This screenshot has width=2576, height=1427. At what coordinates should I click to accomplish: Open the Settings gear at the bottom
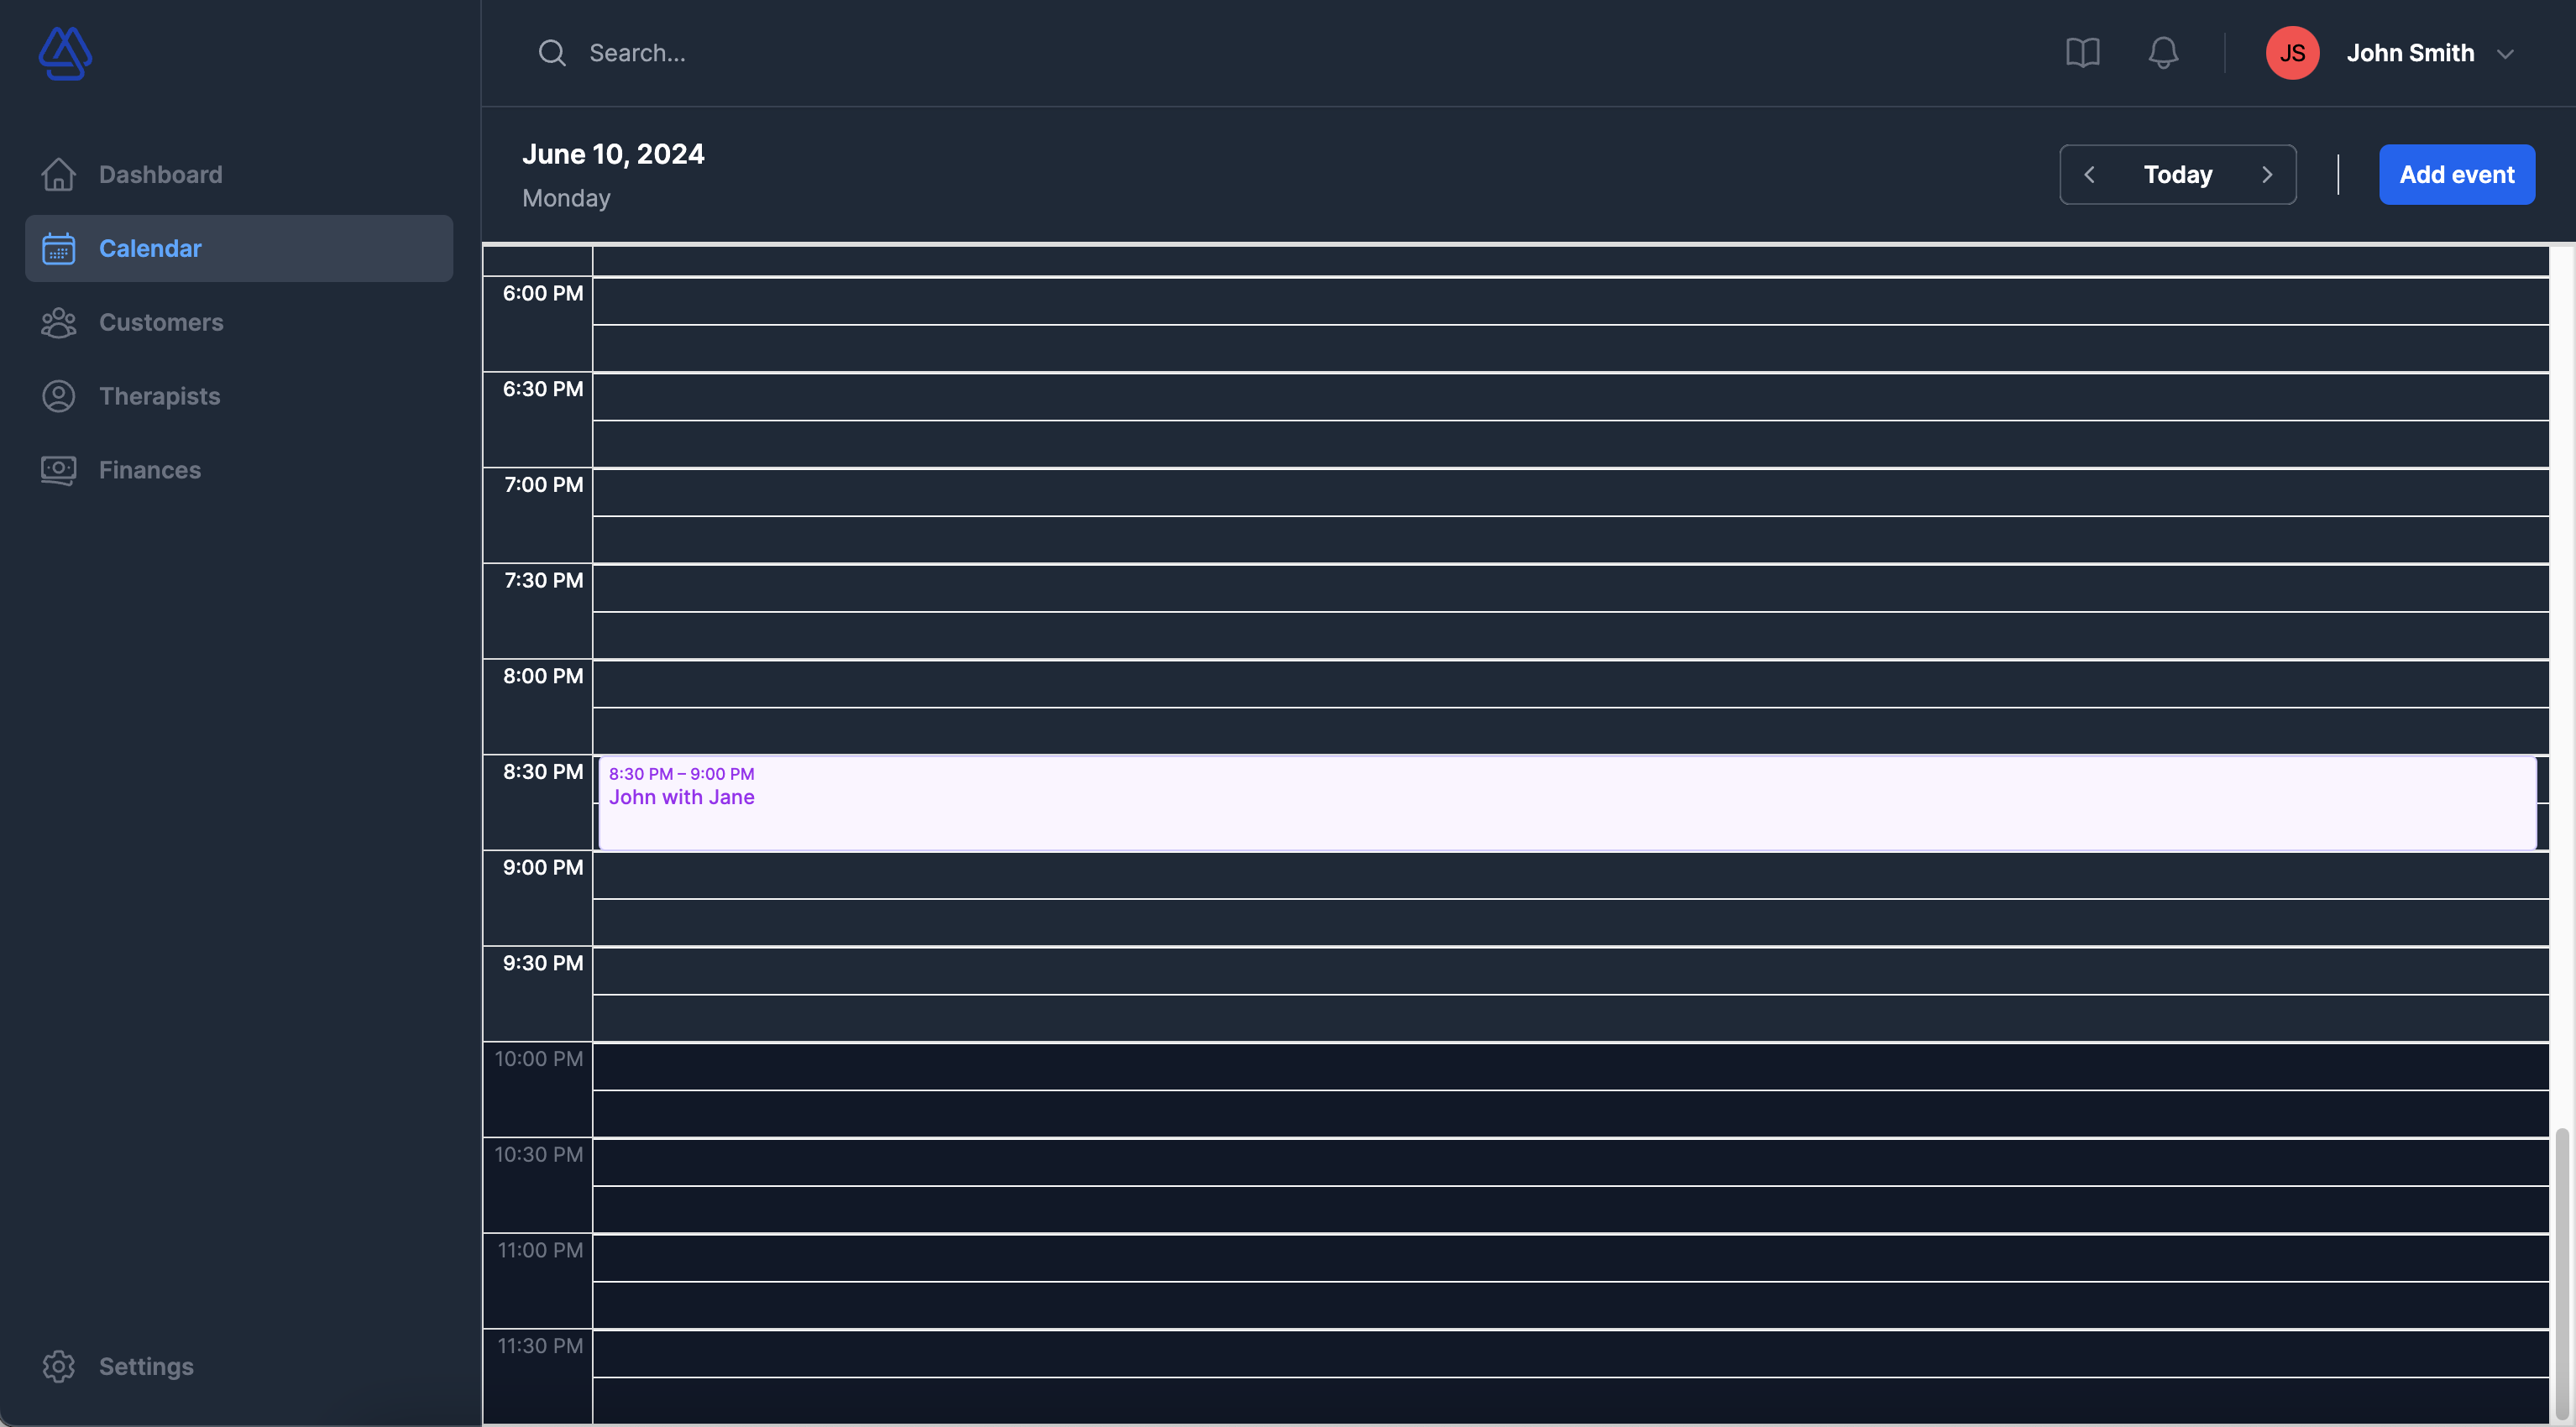click(58, 1366)
